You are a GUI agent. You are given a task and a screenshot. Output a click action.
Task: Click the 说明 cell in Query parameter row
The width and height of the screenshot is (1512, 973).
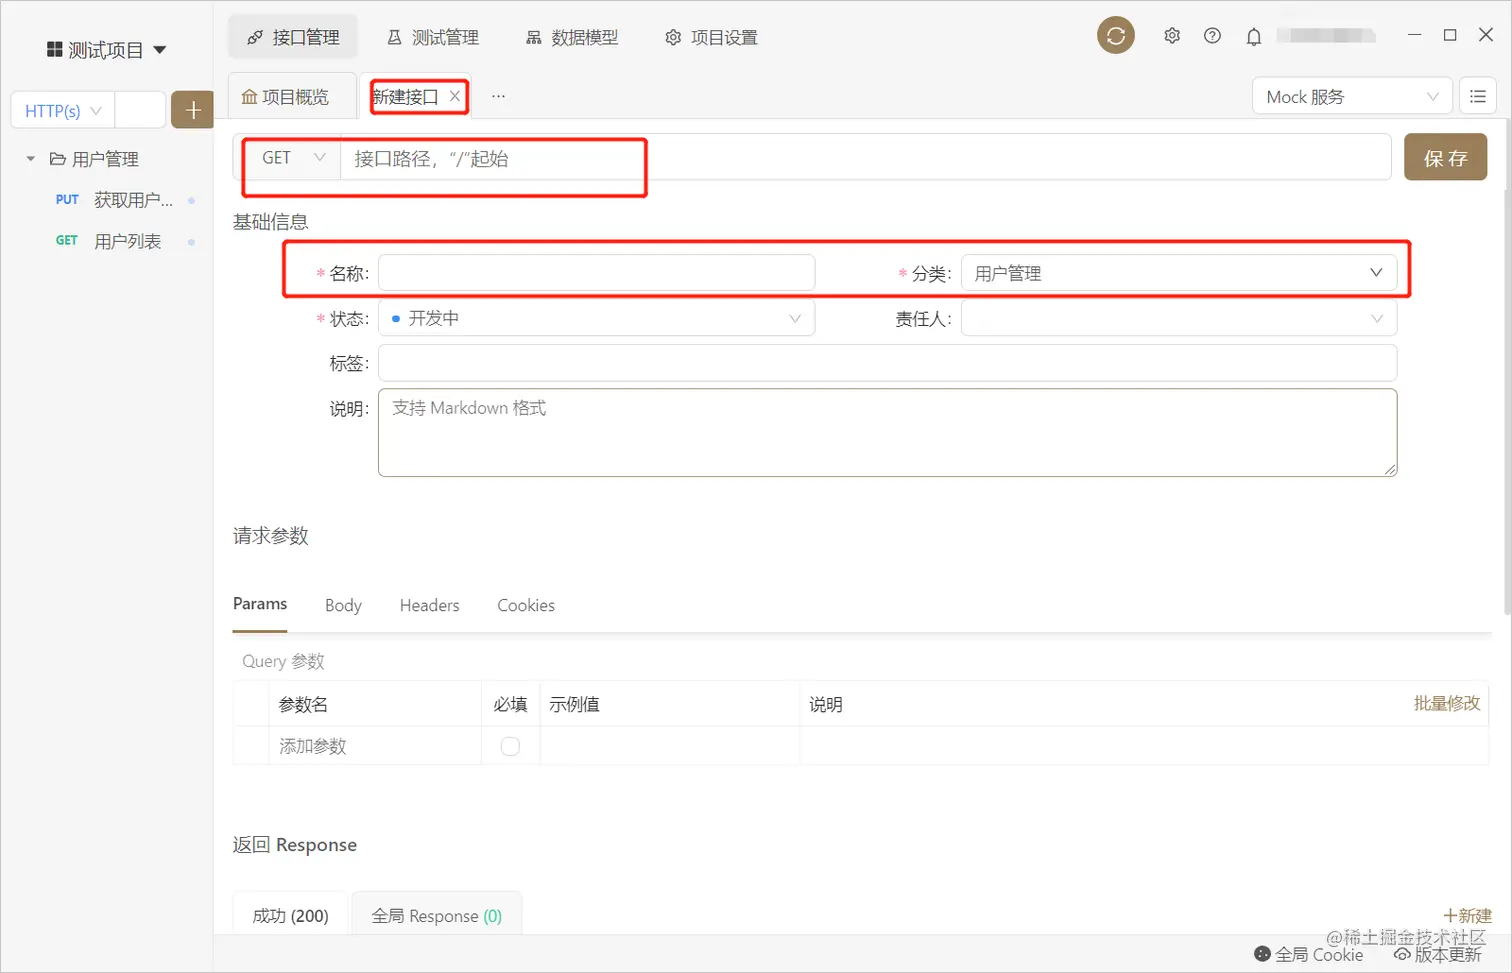pyautogui.click(x=1144, y=746)
